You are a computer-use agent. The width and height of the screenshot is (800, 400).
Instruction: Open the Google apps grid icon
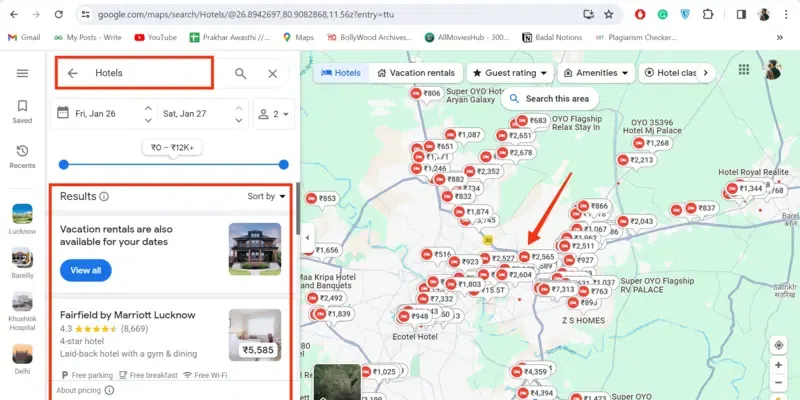coord(744,69)
